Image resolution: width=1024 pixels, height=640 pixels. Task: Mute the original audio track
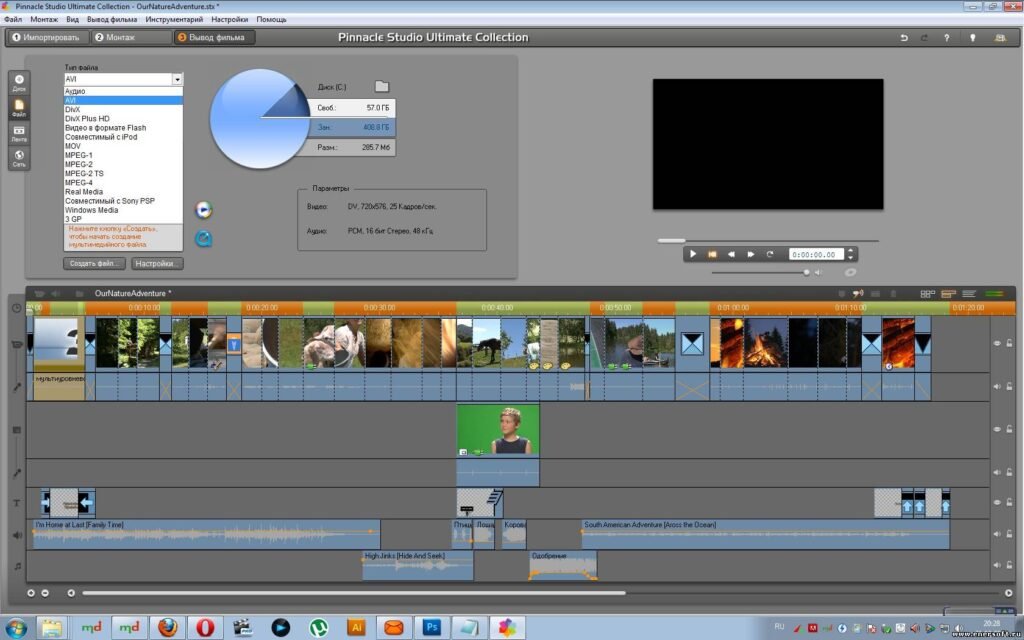pos(997,386)
